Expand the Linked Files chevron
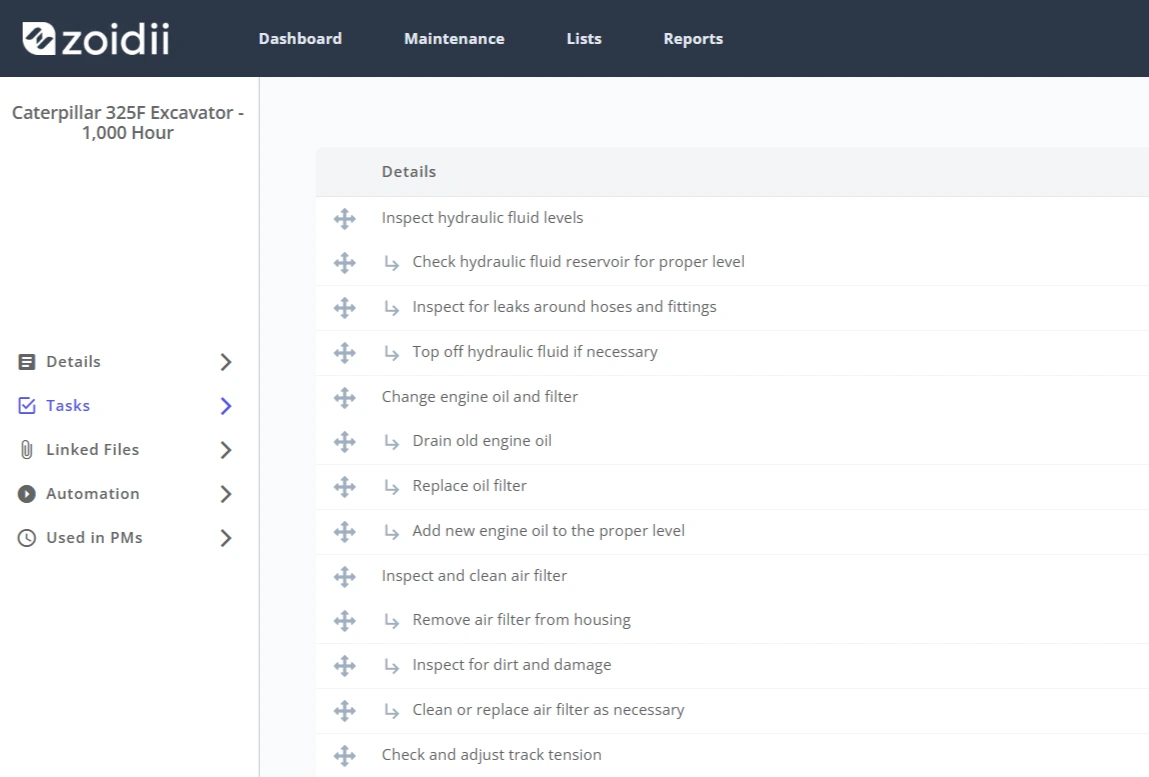 click(x=226, y=450)
